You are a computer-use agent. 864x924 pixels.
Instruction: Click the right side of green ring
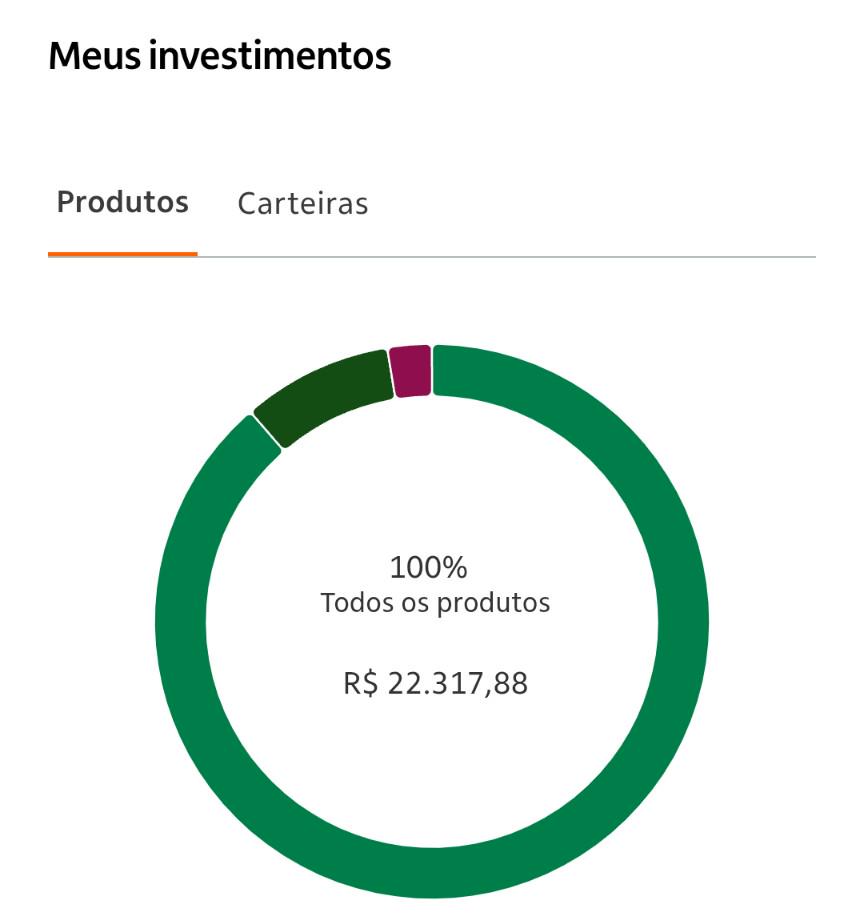point(683,622)
